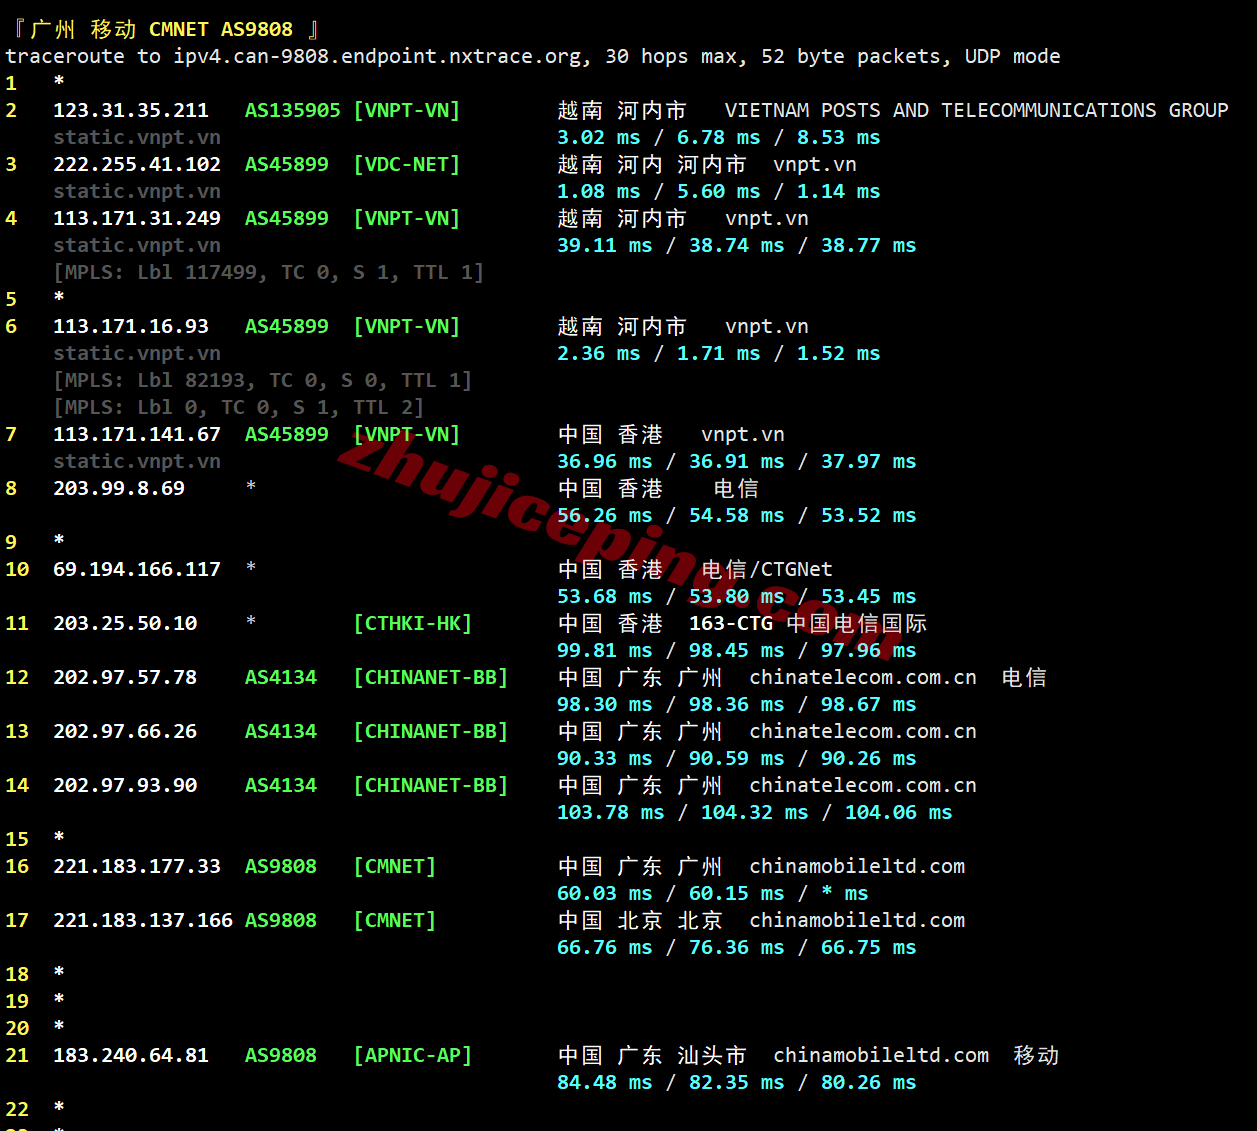Select the [VDC-NET] network label
This screenshot has height=1131, width=1257.
pos(406,164)
